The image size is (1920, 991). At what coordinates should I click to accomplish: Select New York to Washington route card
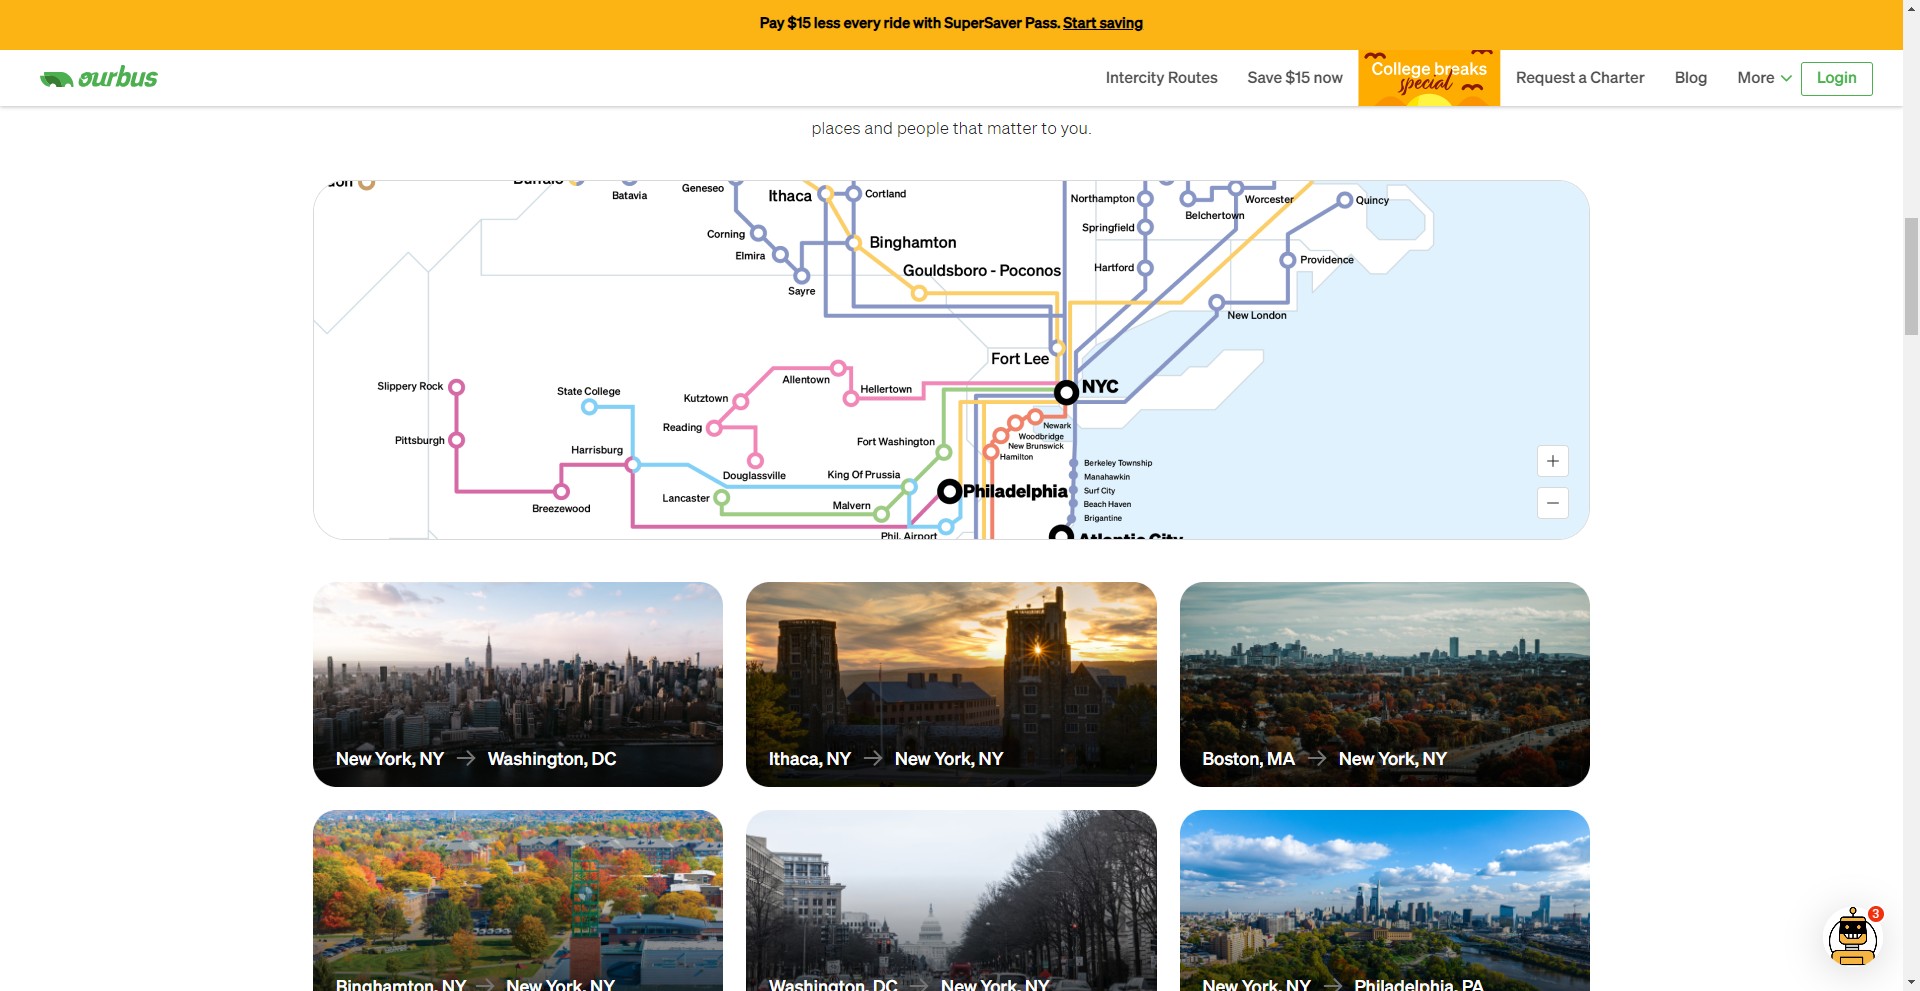(x=517, y=684)
